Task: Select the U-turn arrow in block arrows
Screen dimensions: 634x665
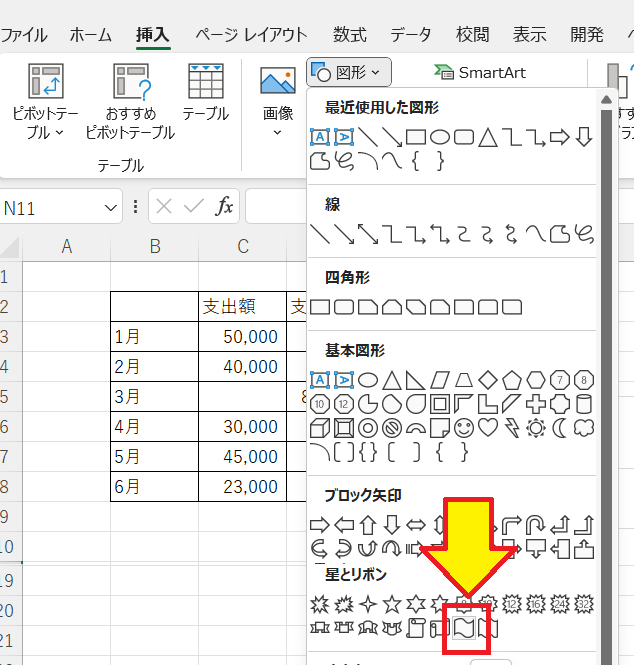Action: 537,524
